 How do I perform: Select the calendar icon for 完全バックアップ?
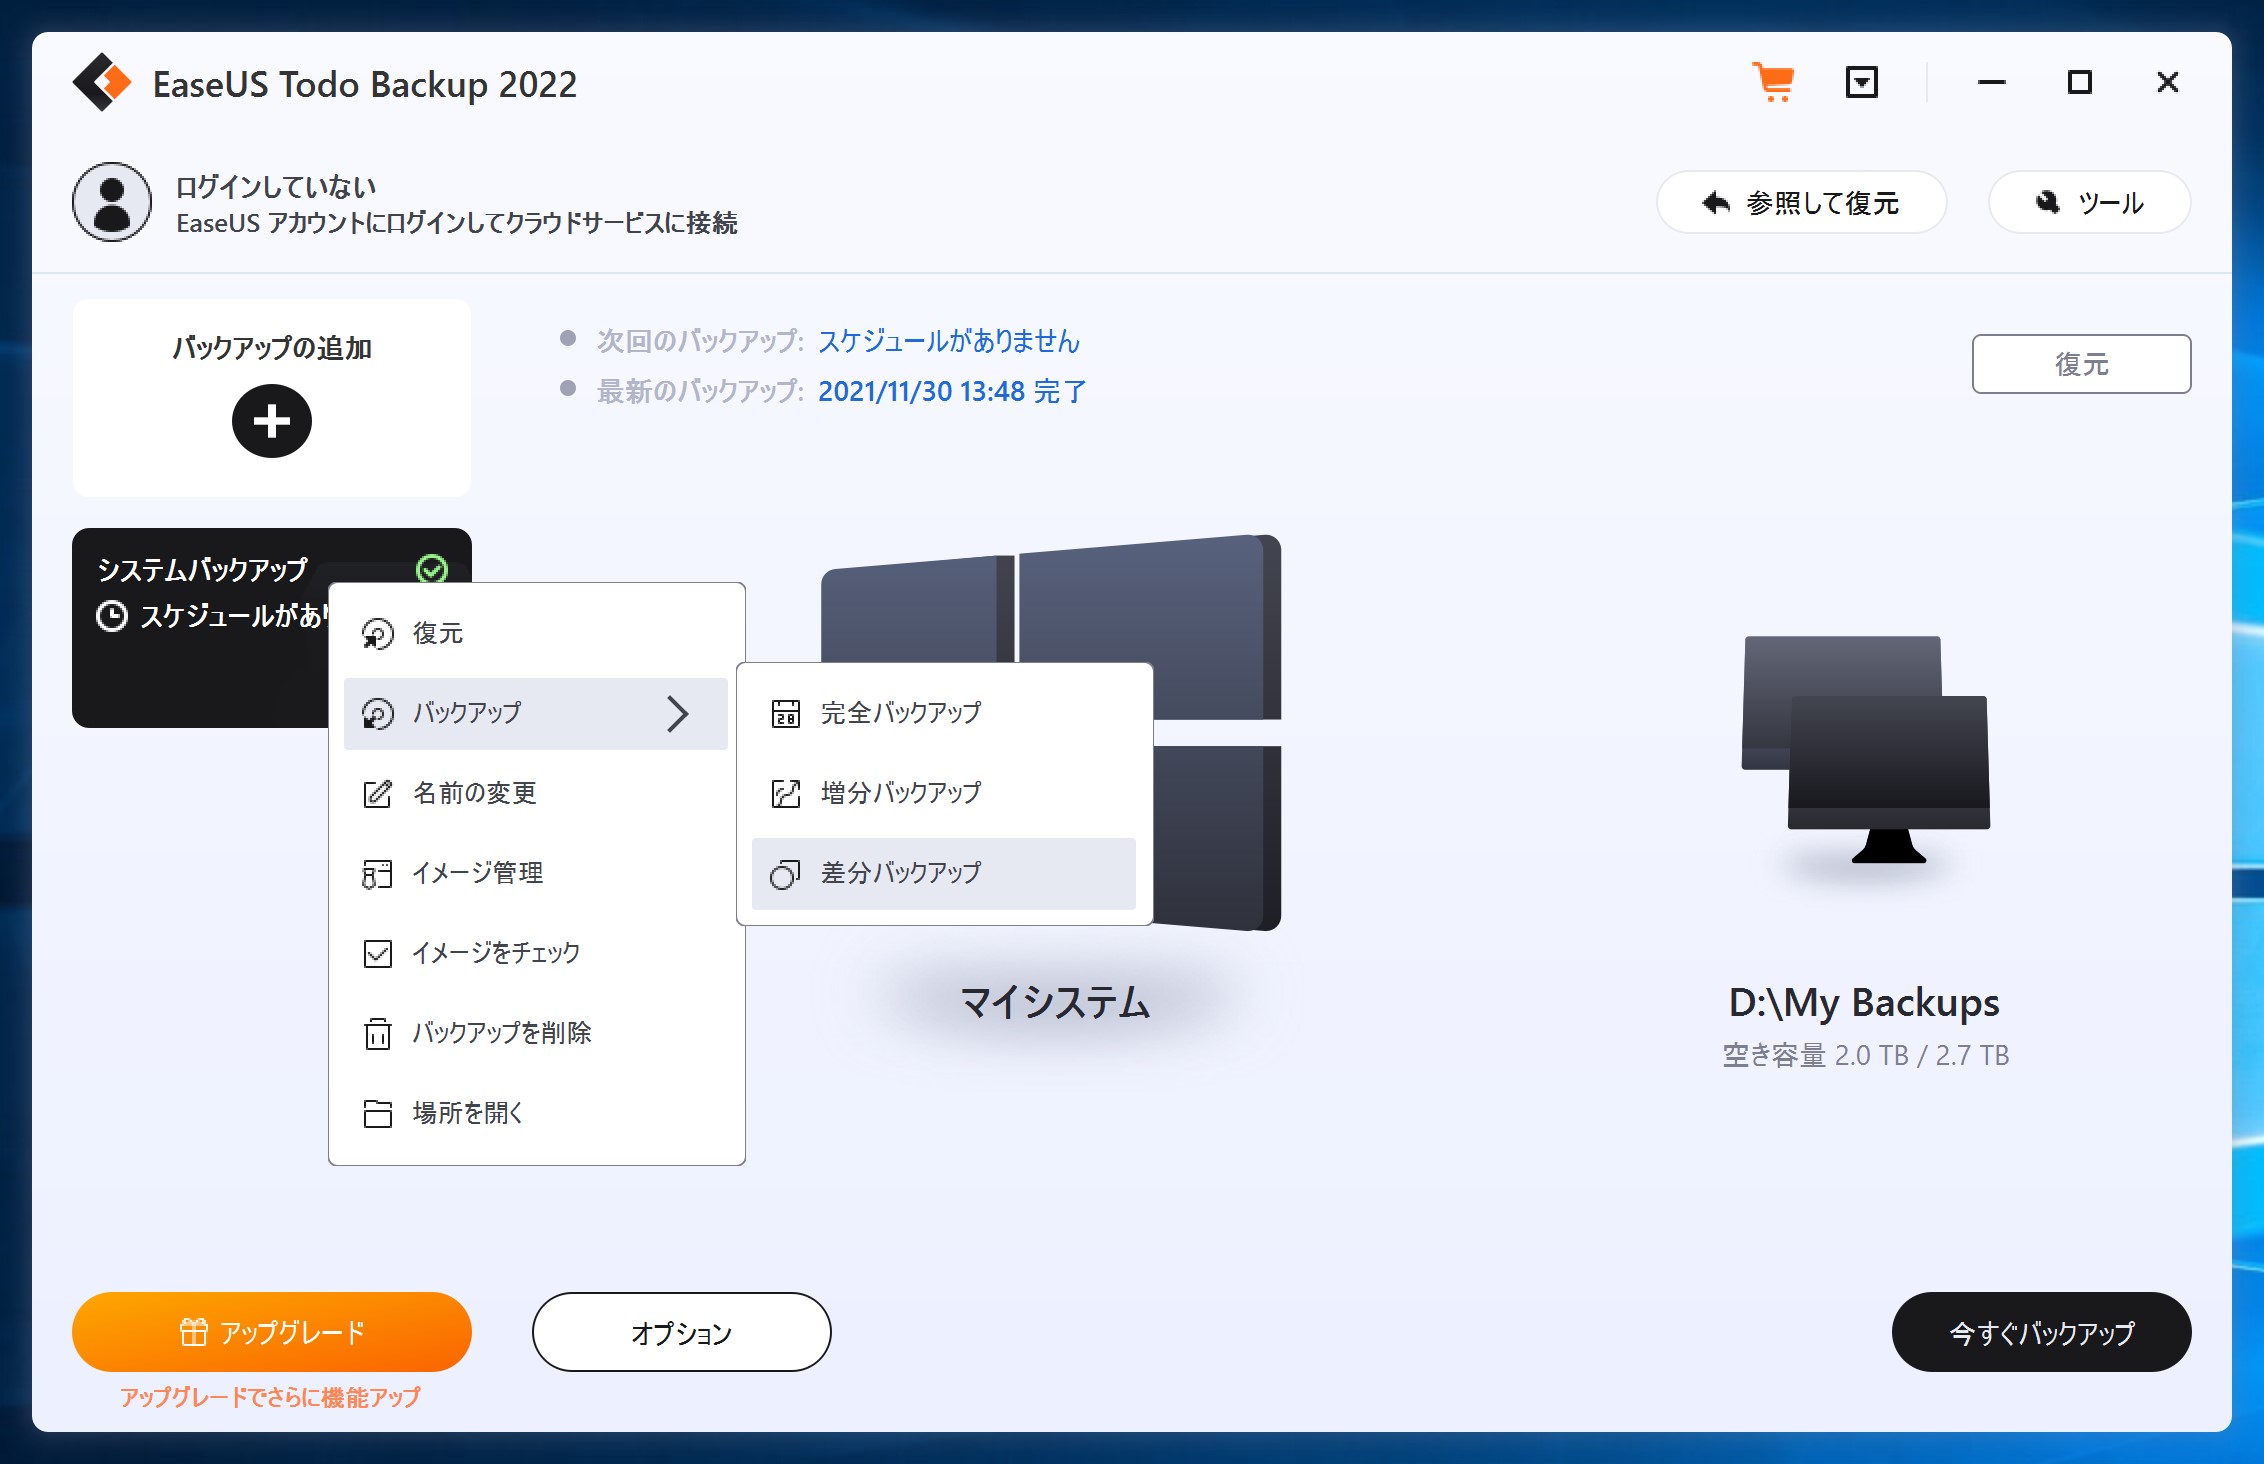(x=786, y=713)
